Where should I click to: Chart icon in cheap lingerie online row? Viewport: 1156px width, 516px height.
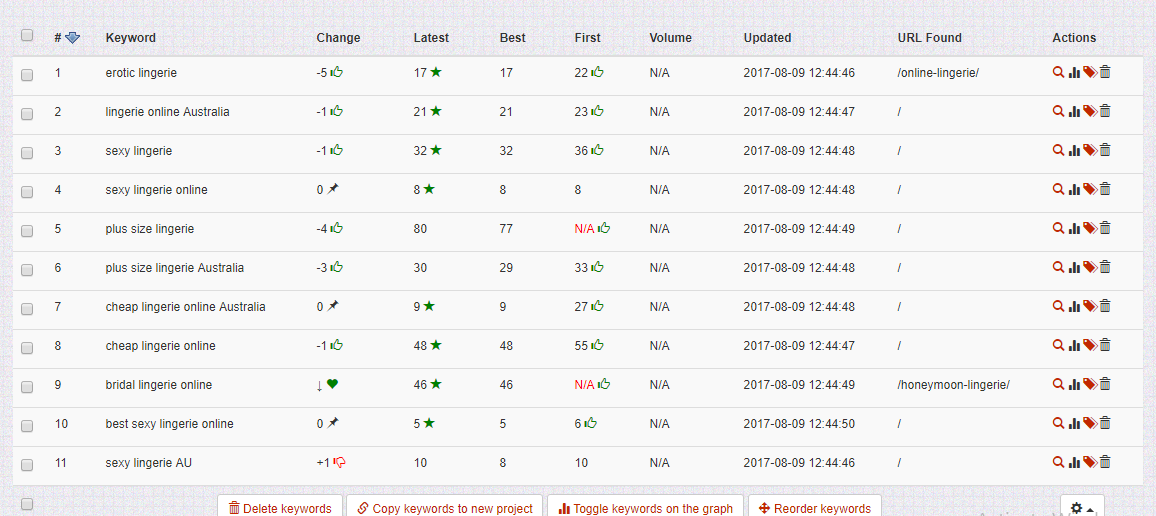click(1074, 345)
